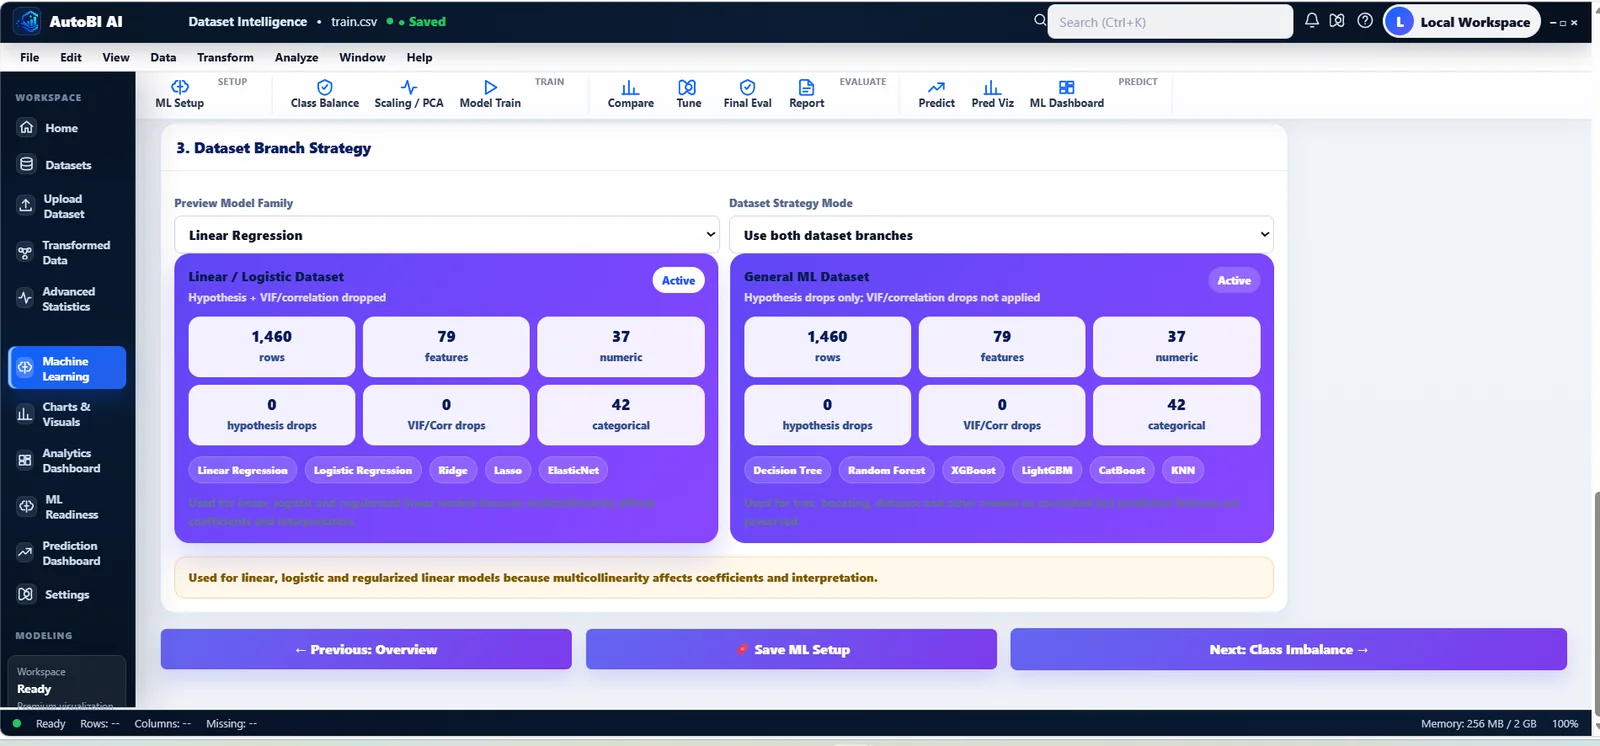Expand the Preview Model Family dropdown
The height and width of the screenshot is (746, 1600).
tap(446, 235)
